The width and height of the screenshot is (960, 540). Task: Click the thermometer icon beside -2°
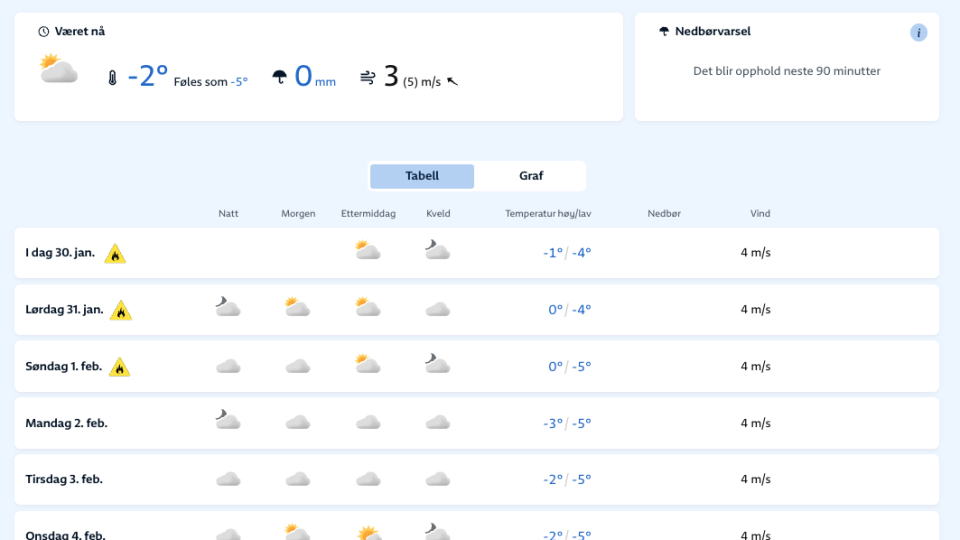point(112,78)
